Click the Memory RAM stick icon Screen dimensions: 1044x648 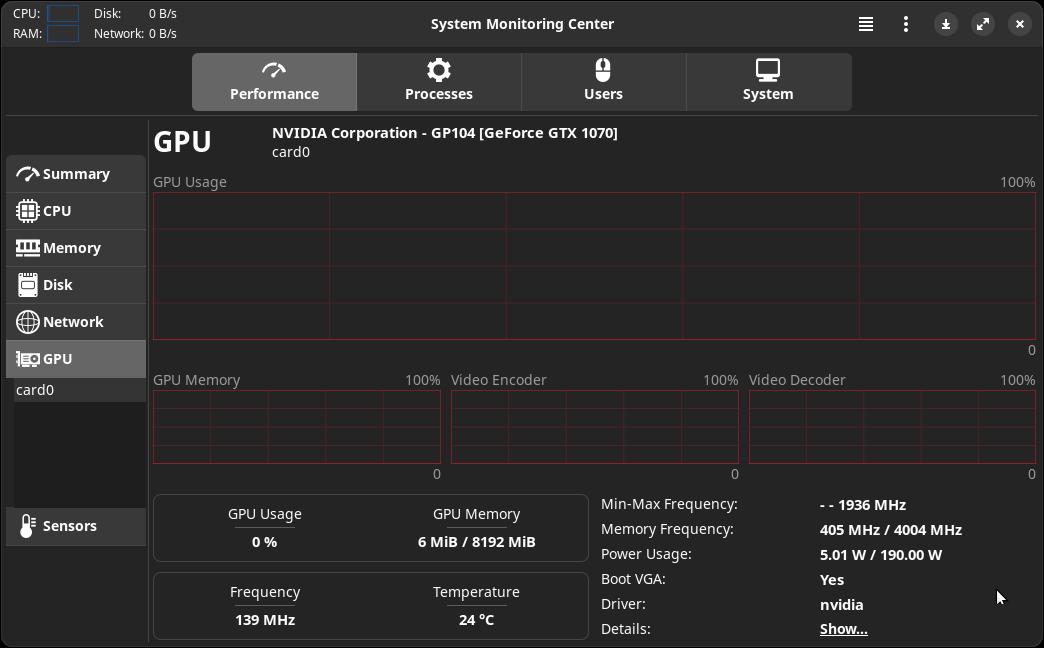[x=28, y=248]
